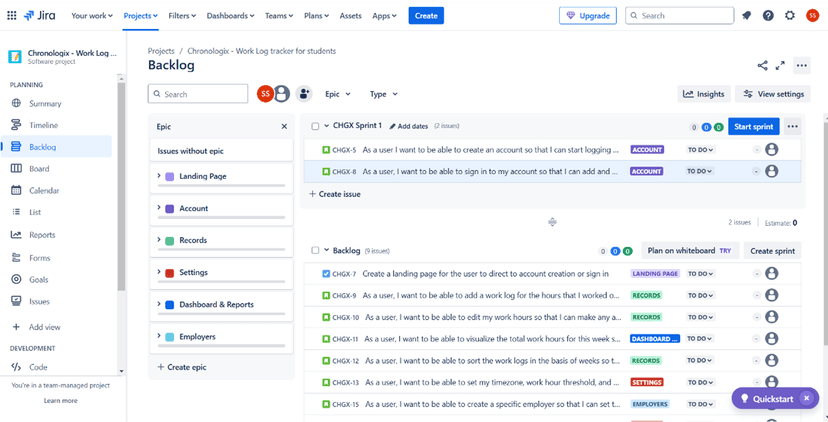This screenshot has width=828, height=422.
Task: Click assignee avatar for CHGX-12
Action: [x=771, y=360]
